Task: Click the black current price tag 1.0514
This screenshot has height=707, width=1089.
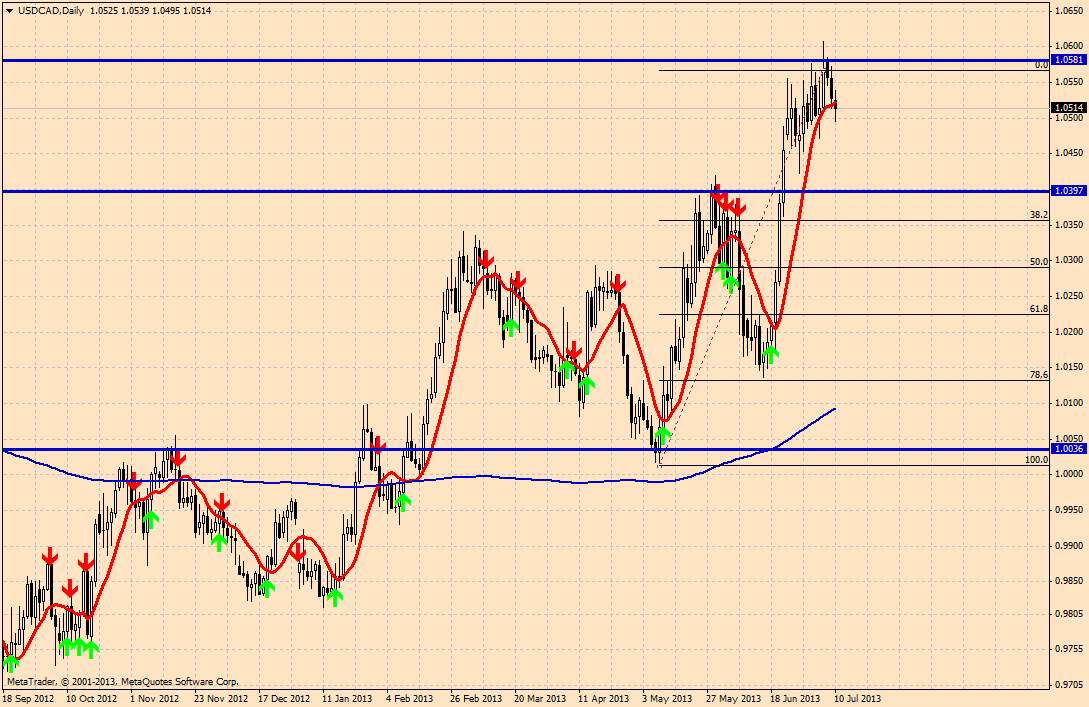Action: 1069,108
